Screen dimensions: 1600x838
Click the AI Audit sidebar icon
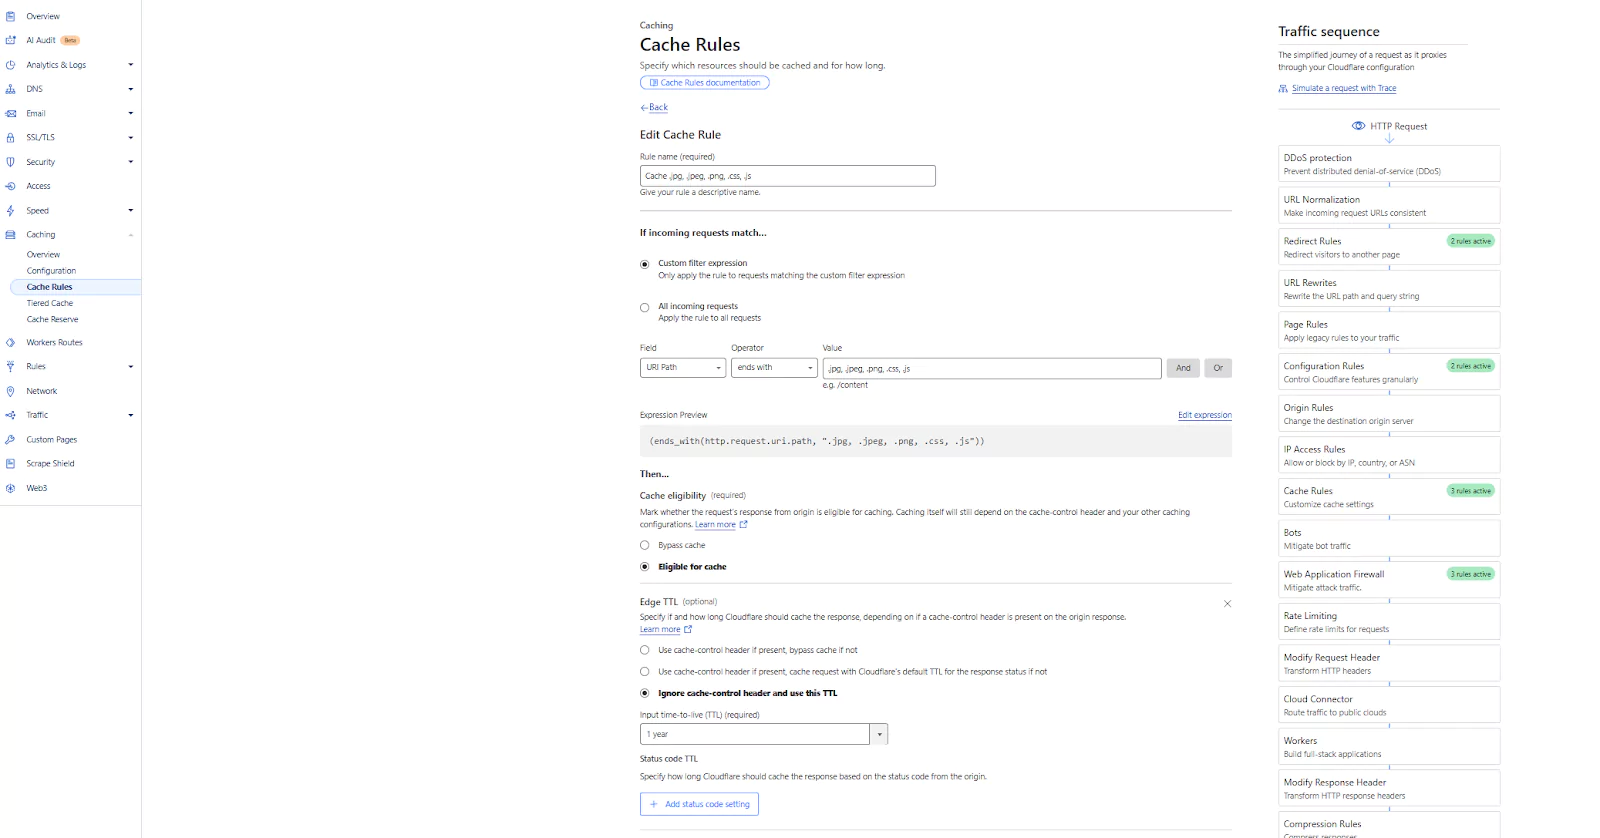10,40
